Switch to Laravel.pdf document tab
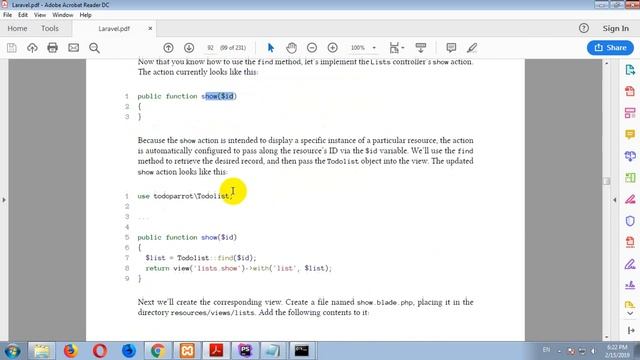The width and height of the screenshot is (640, 360). point(114,29)
